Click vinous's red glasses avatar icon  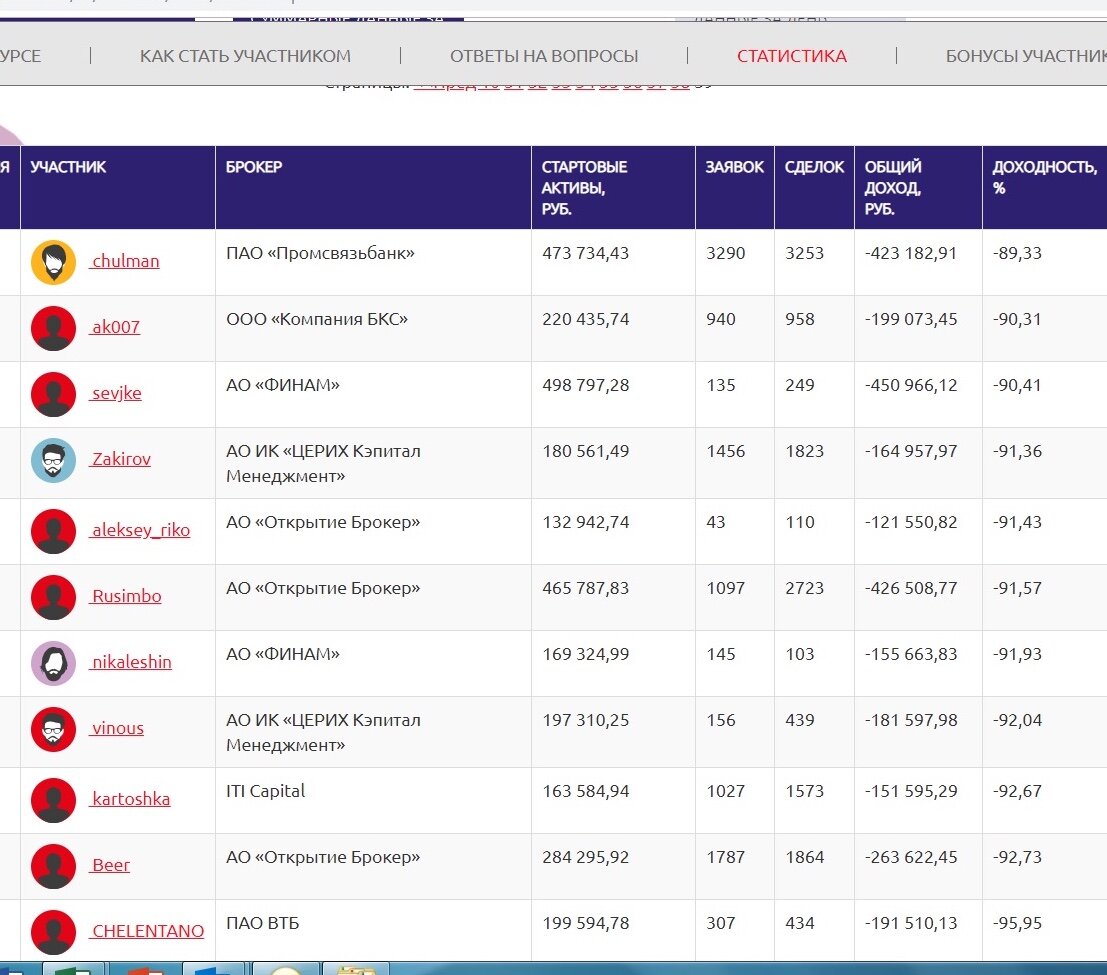pyautogui.click(x=54, y=729)
